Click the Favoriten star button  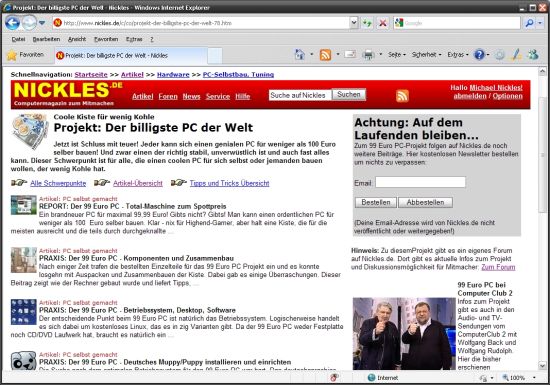(26, 55)
